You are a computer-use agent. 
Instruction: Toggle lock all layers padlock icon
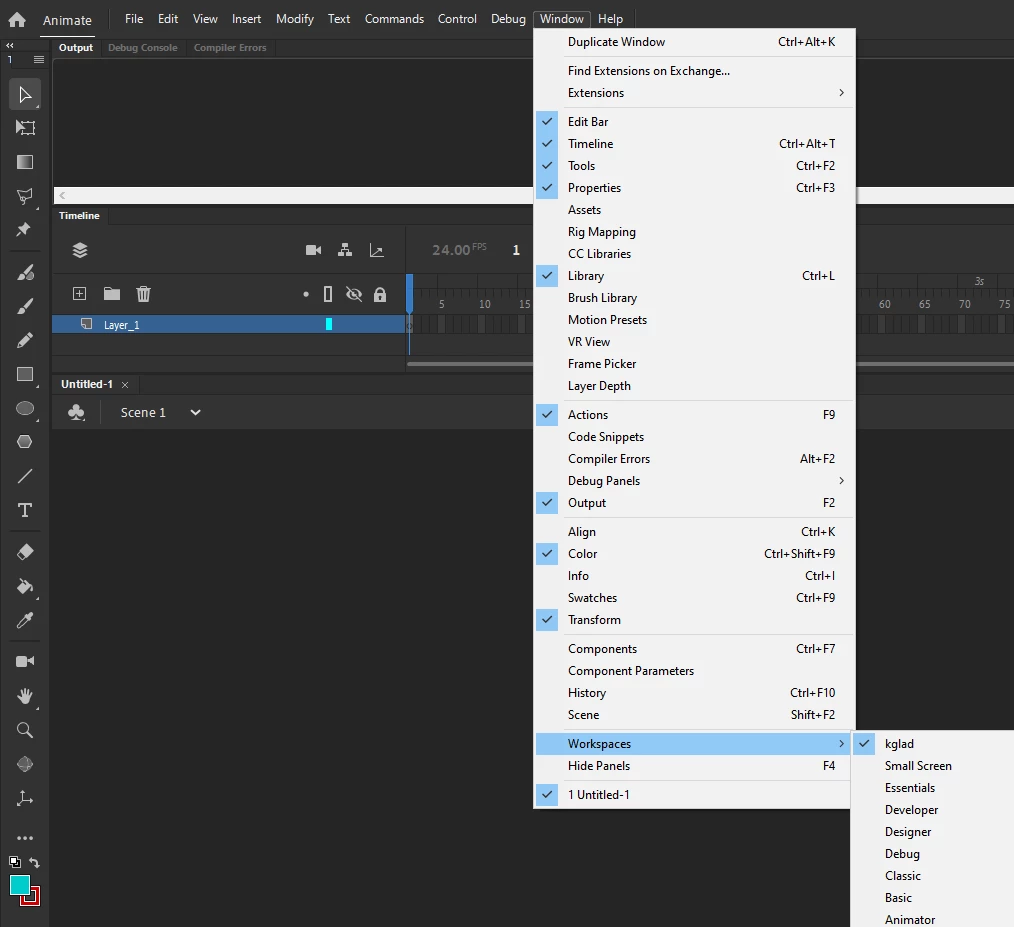coord(380,294)
